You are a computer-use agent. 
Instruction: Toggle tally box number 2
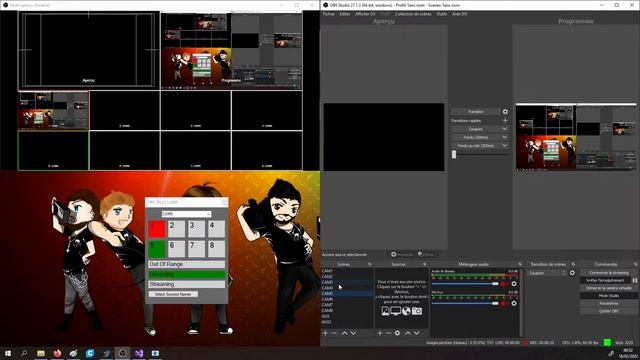click(176, 229)
